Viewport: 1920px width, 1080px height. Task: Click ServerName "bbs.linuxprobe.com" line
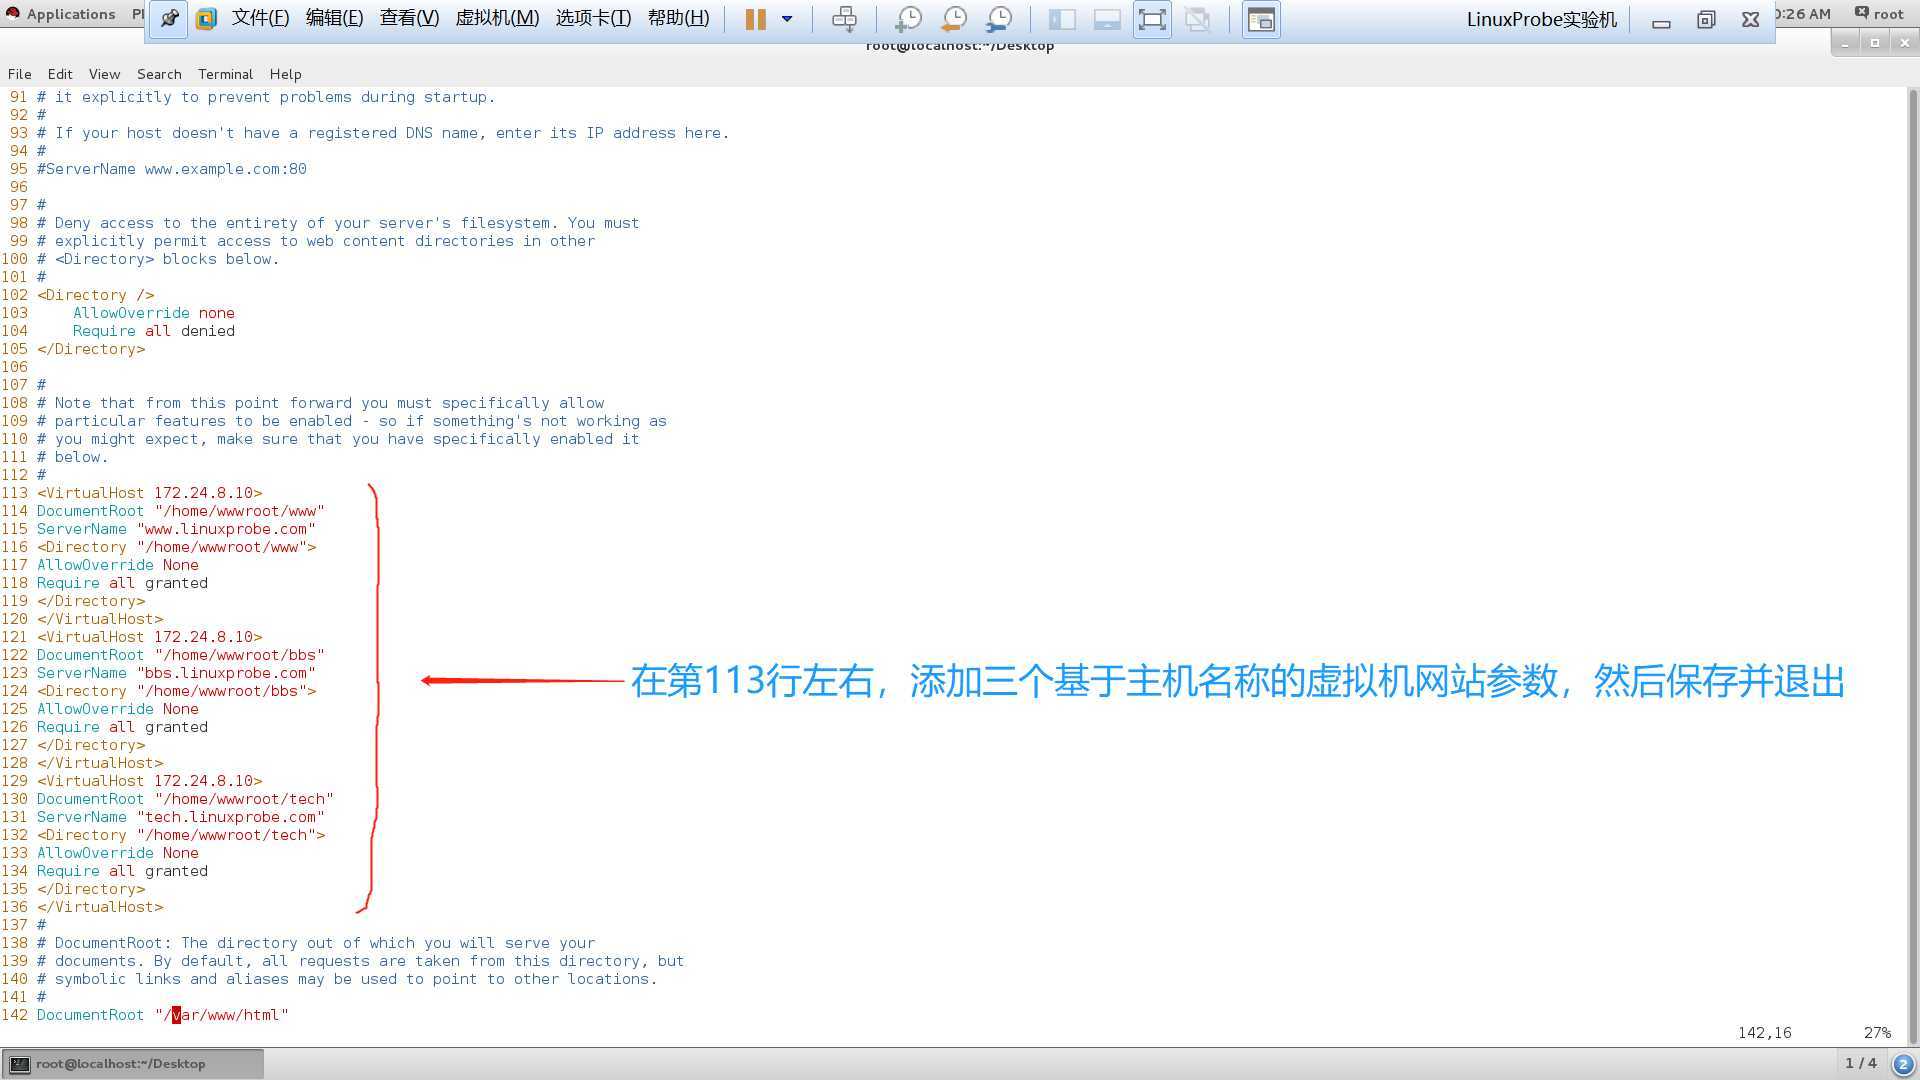[176, 673]
